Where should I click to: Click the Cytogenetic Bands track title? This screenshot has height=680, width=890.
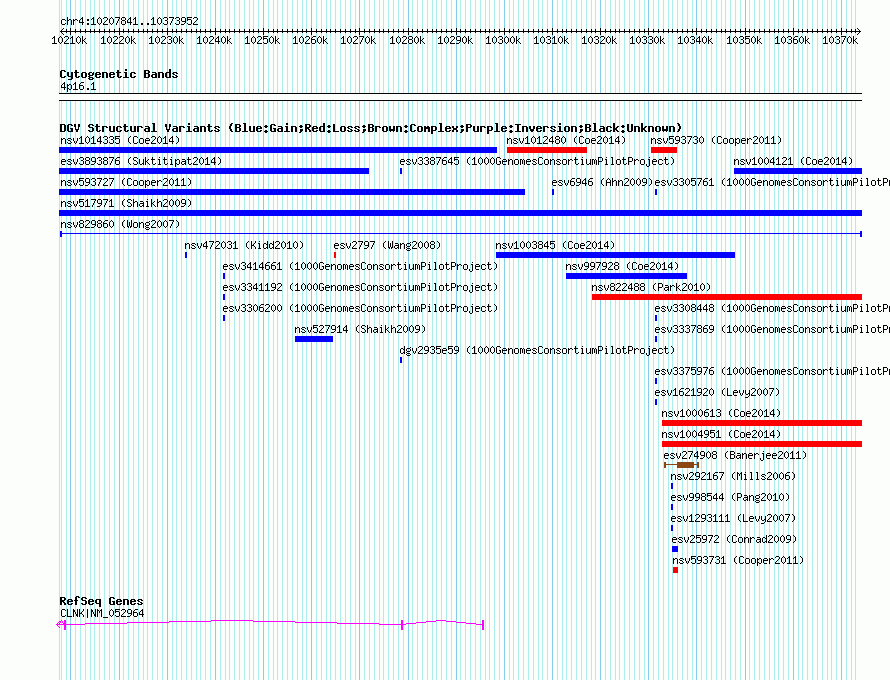click(x=119, y=74)
